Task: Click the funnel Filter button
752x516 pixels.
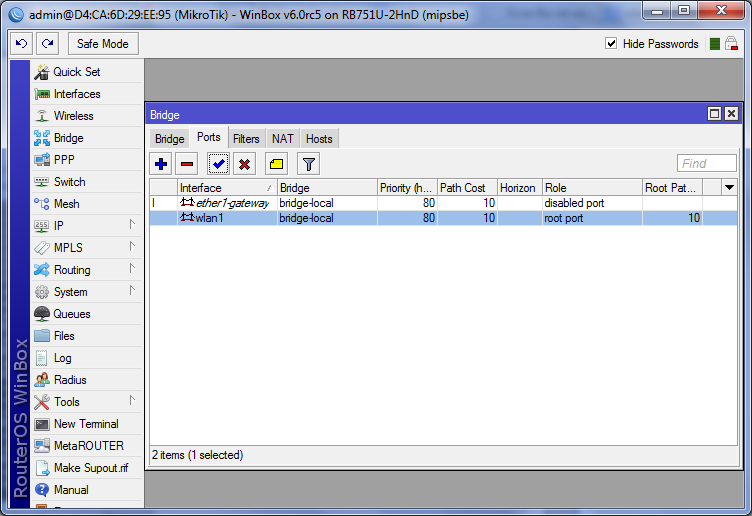Action: 308,164
